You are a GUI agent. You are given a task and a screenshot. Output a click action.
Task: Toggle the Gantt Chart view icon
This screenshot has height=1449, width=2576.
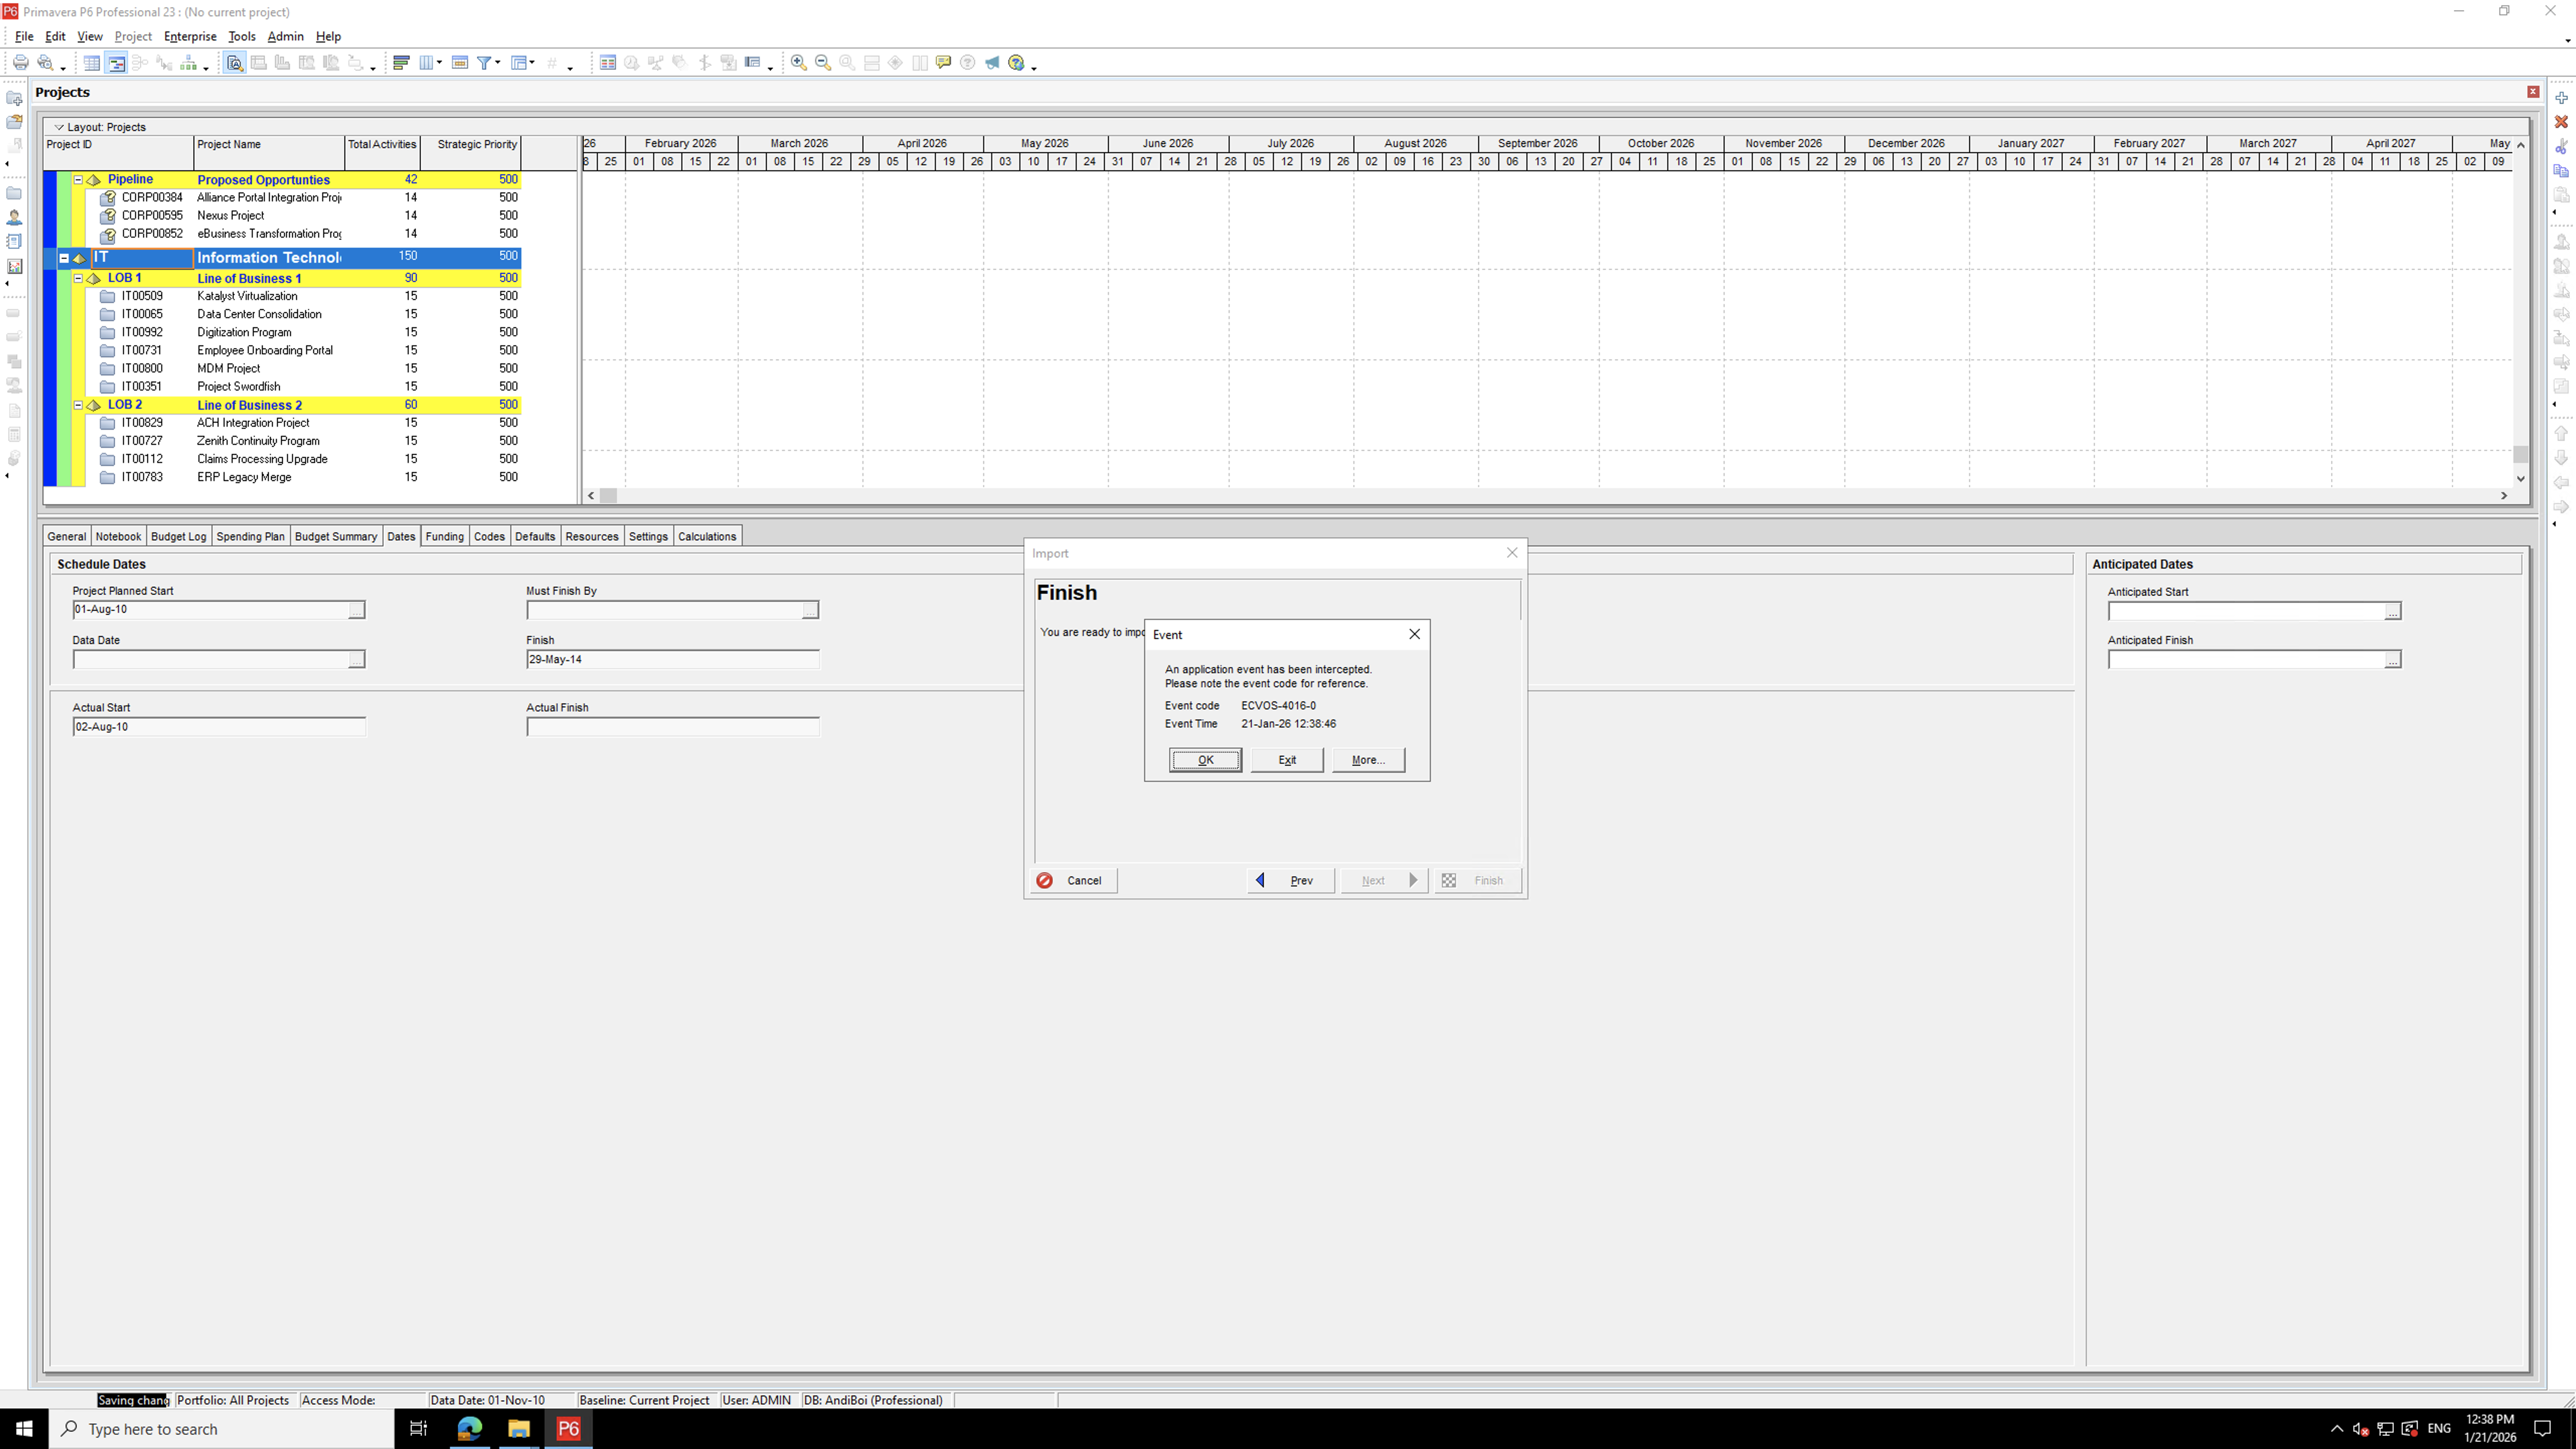116,63
